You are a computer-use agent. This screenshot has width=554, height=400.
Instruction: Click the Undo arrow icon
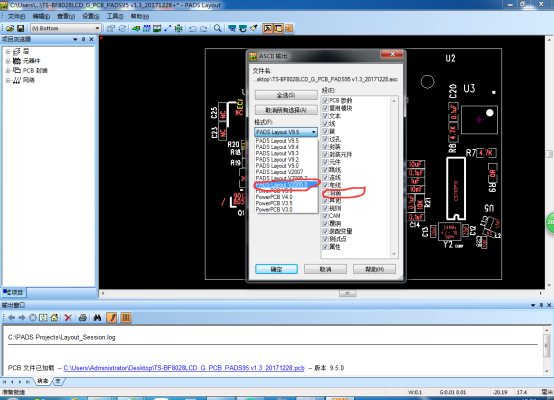pyautogui.click(x=193, y=28)
